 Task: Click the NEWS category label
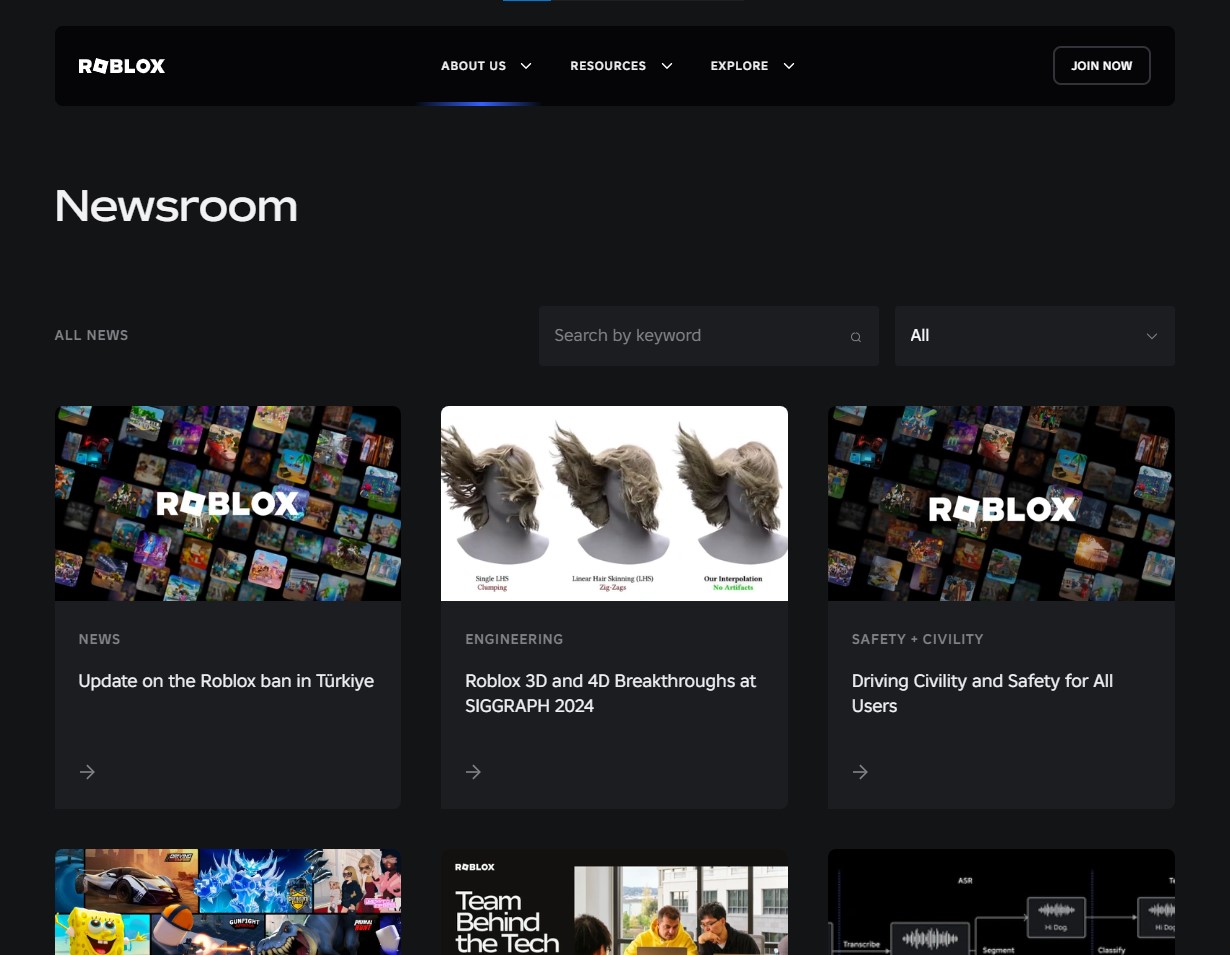tap(99, 639)
